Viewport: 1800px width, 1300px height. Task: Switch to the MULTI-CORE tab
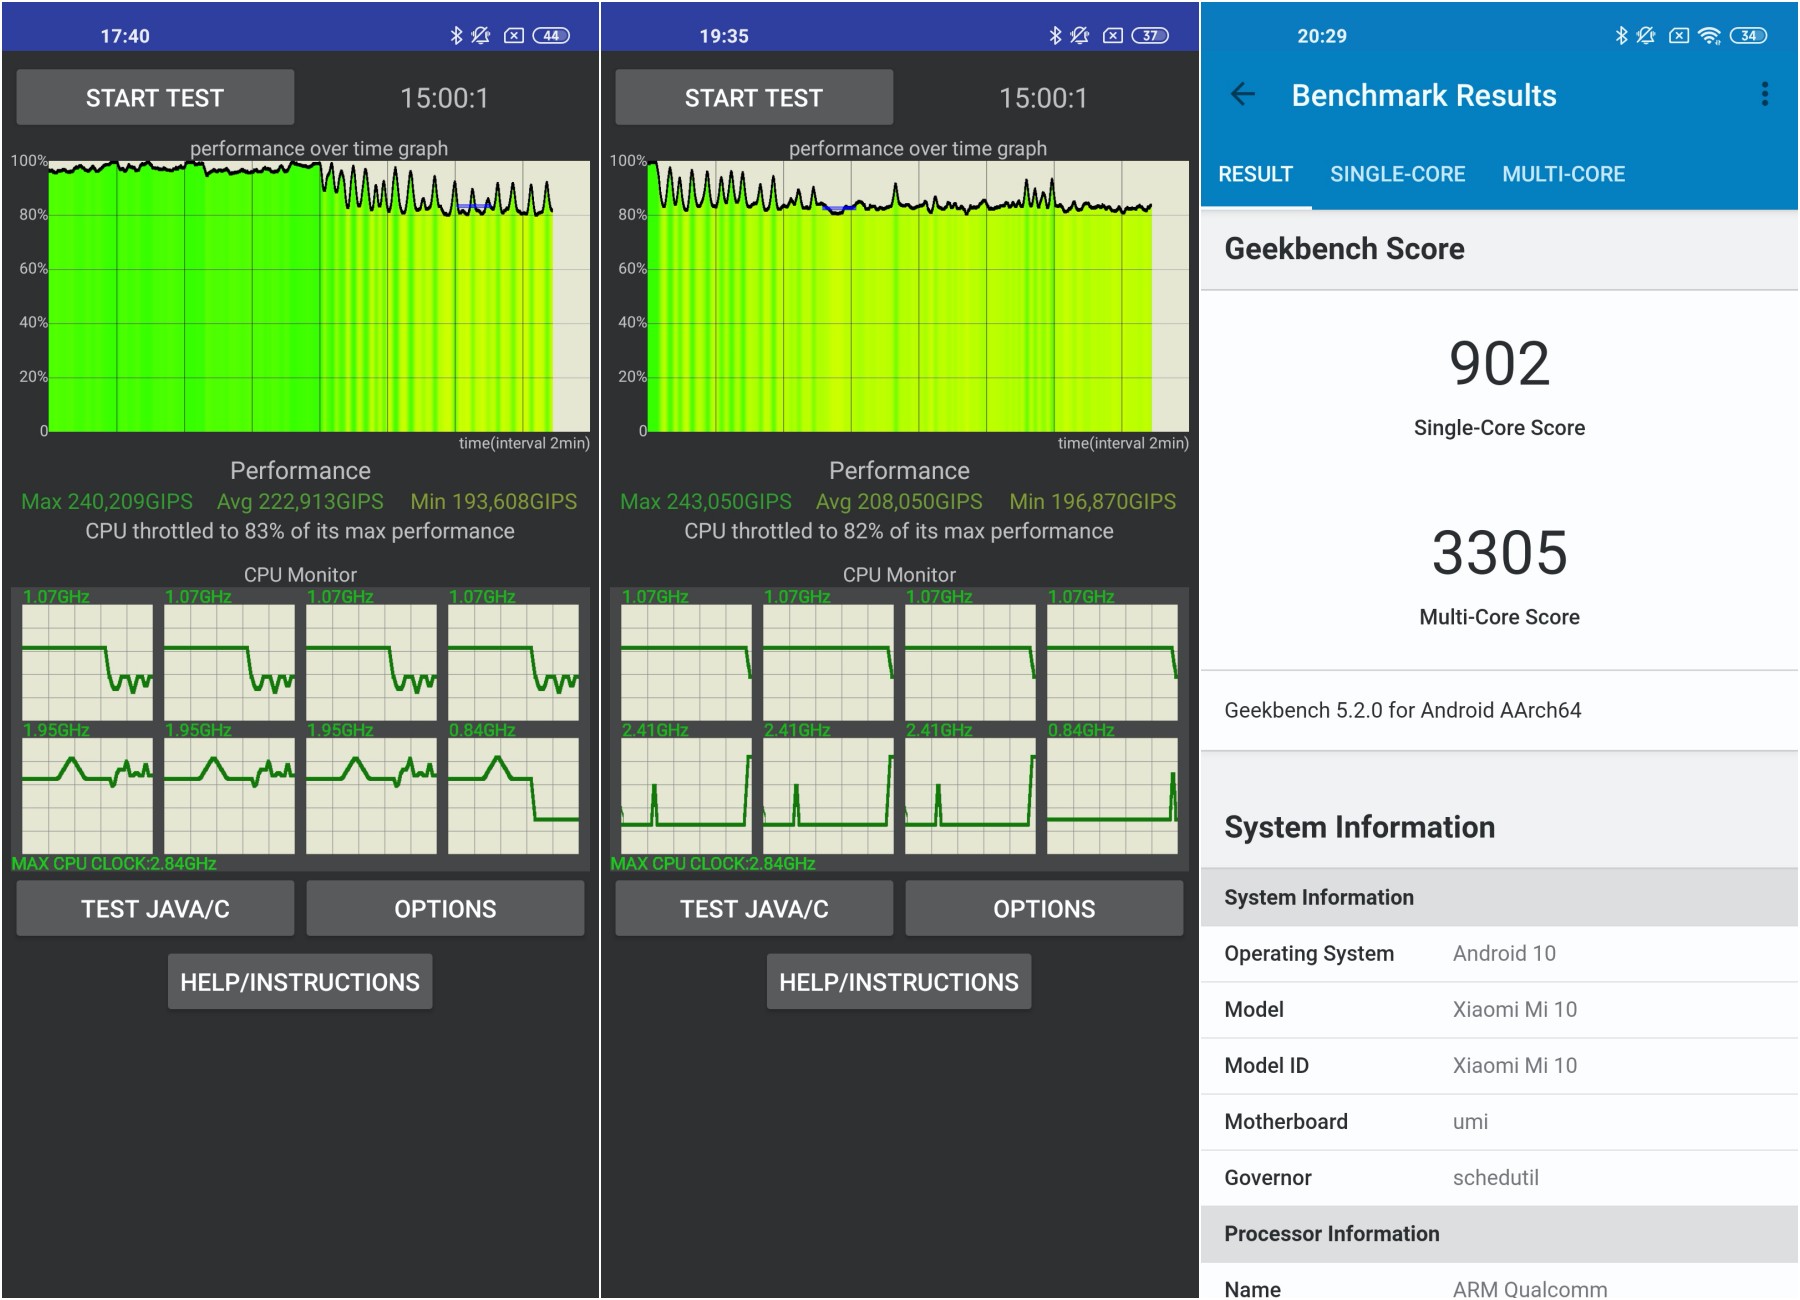point(1563,174)
